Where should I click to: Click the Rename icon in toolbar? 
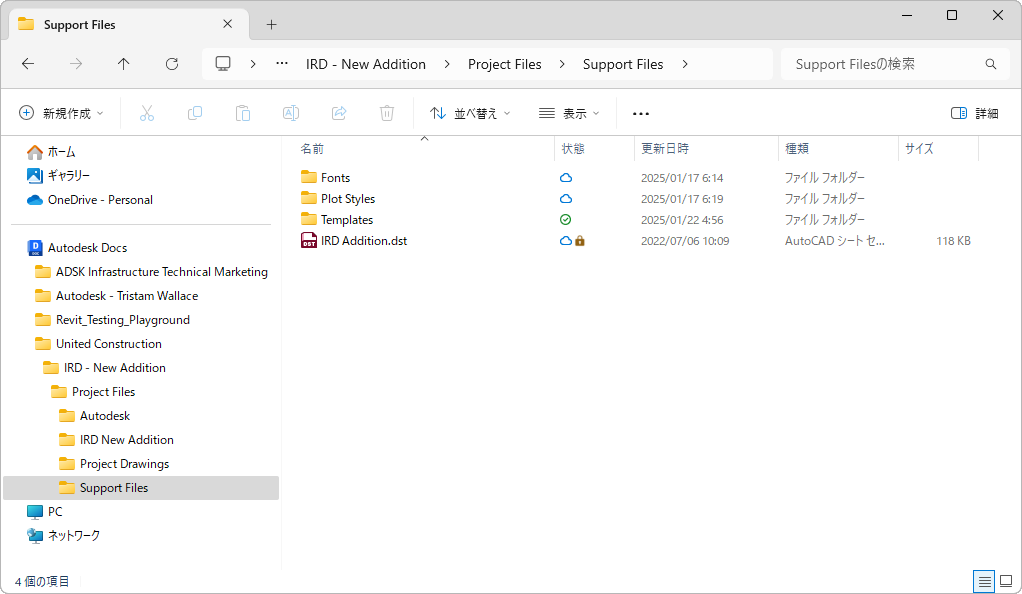tap(291, 113)
